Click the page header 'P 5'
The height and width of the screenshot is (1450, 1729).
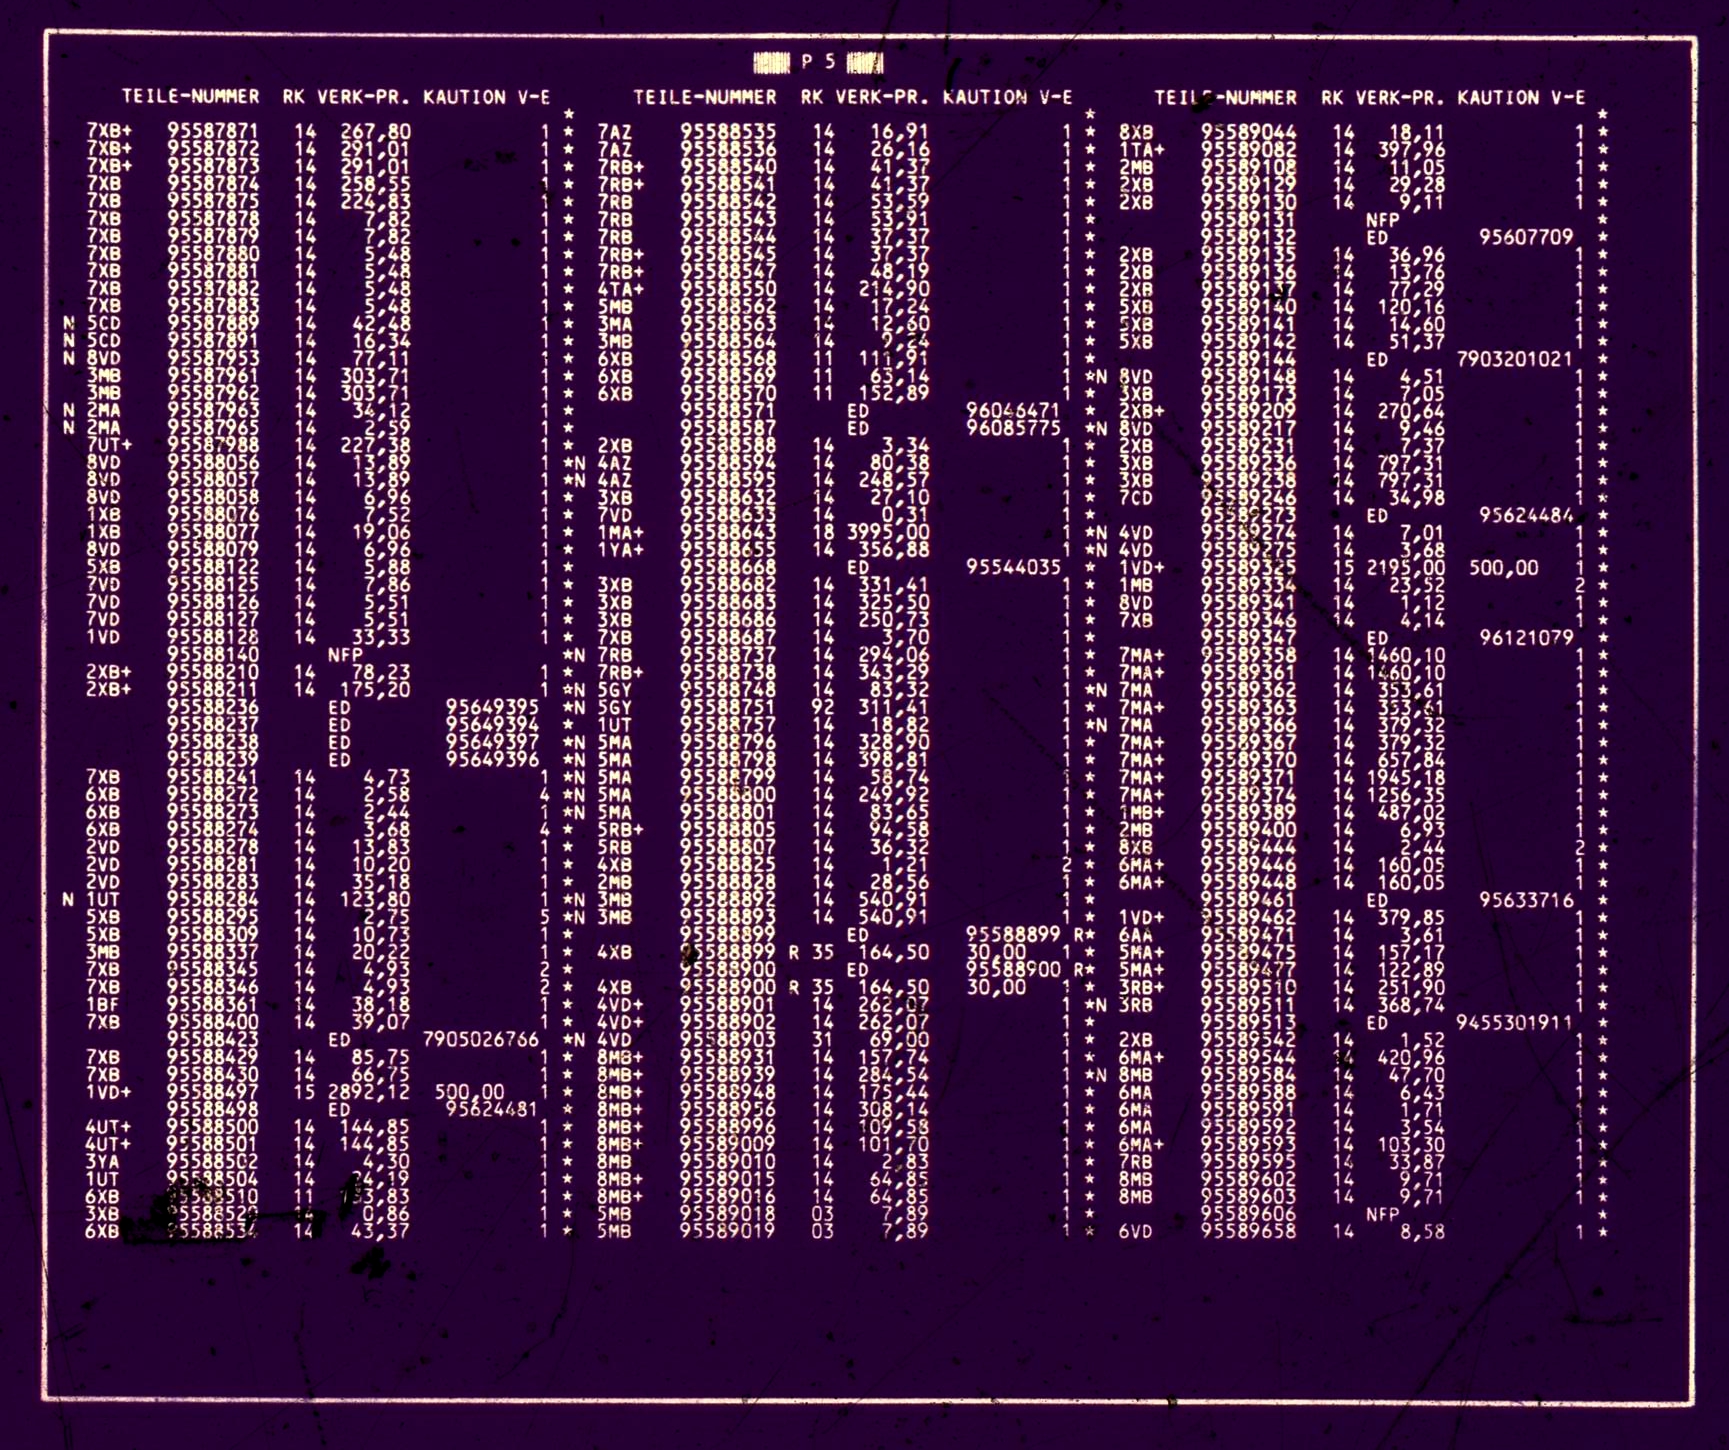tap(818, 62)
